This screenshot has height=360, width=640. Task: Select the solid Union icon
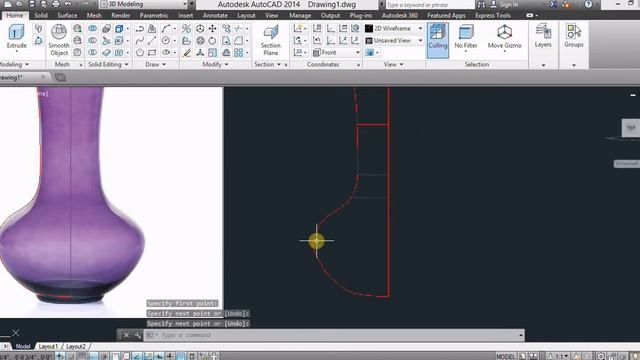coord(93,29)
